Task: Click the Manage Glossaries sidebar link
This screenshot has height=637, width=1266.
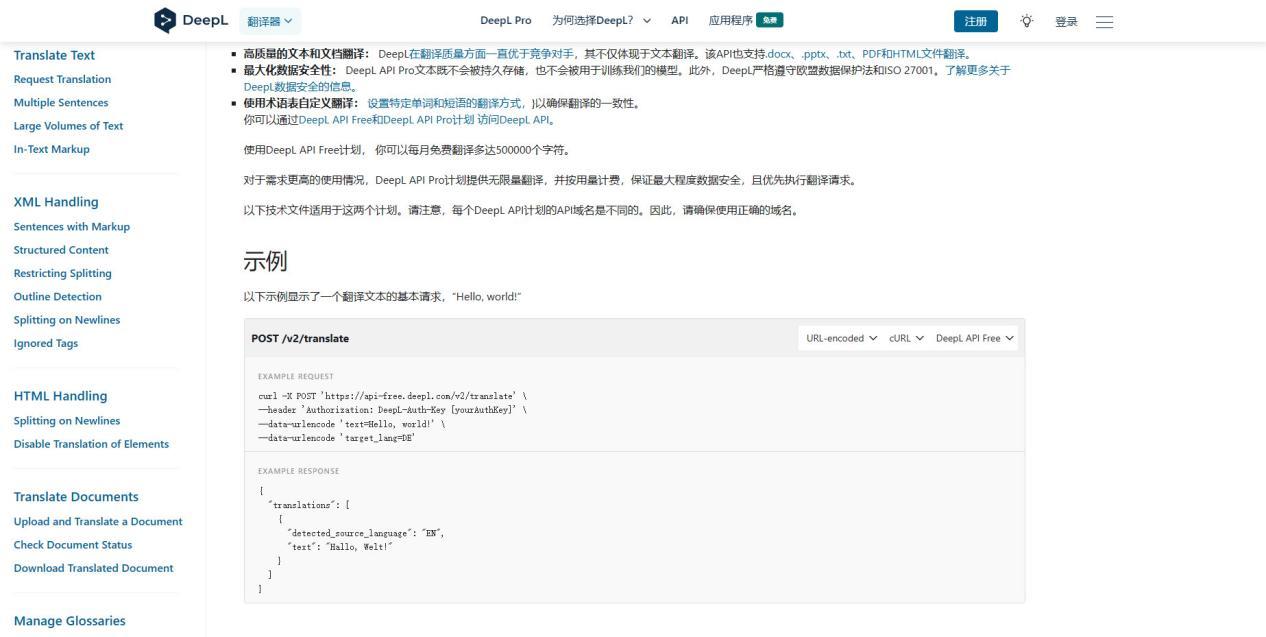Action: point(69,620)
